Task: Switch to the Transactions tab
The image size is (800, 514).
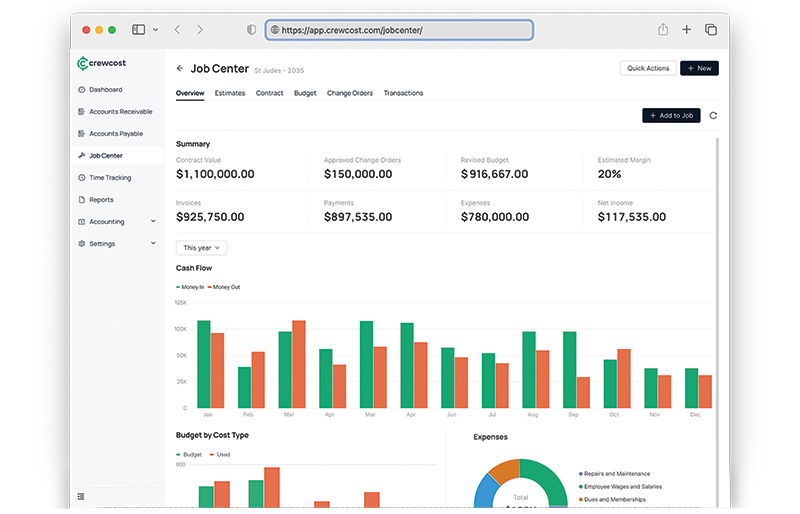Action: coord(404,93)
